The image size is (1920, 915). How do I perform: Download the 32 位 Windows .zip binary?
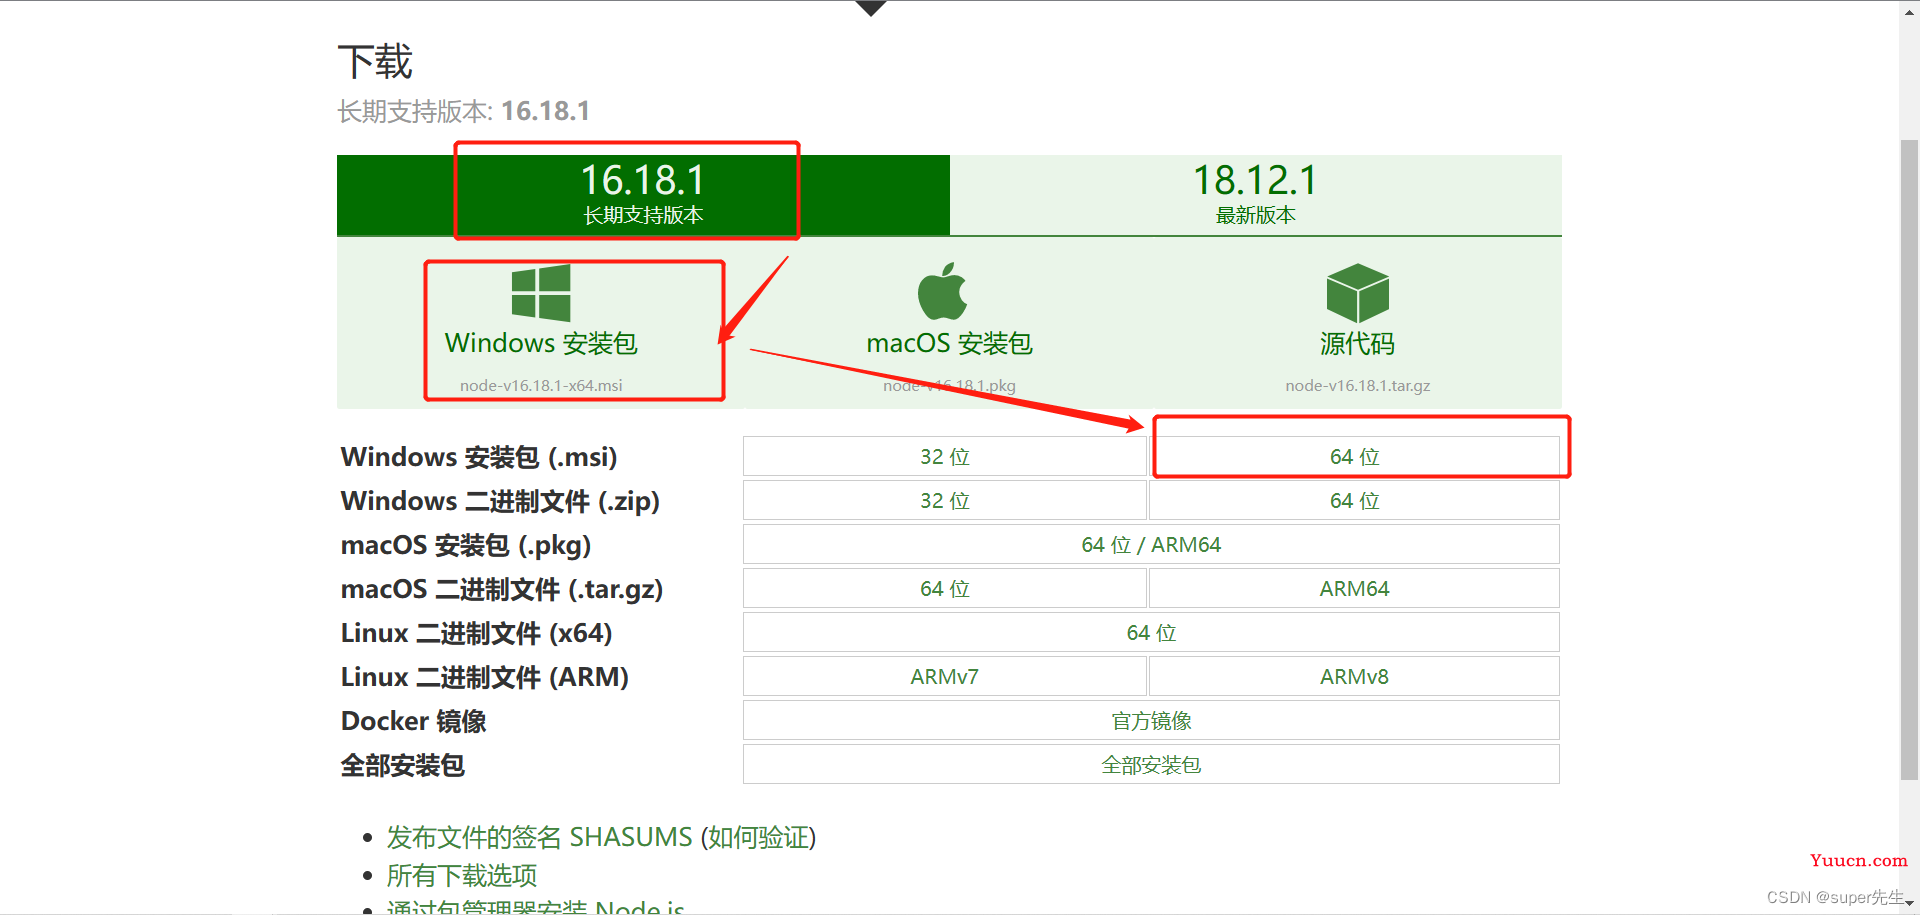tap(945, 500)
